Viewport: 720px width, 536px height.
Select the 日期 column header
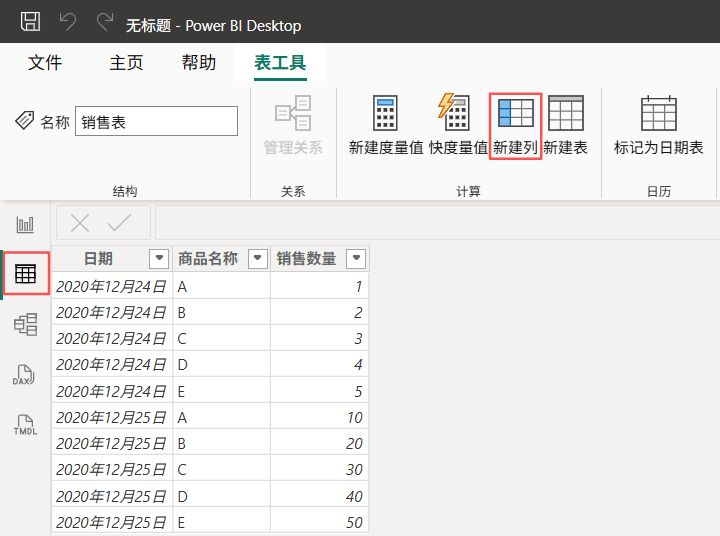click(112, 259)
